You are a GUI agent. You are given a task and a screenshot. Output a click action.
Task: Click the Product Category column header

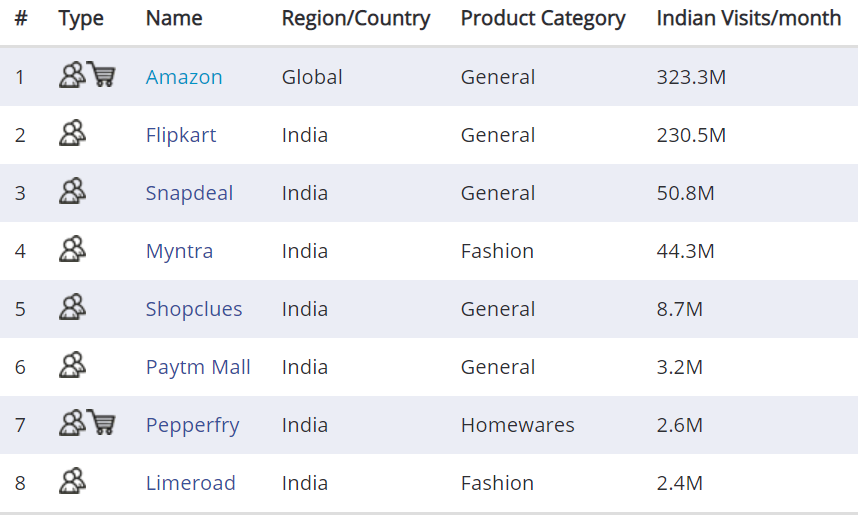[x=543, y=18]
